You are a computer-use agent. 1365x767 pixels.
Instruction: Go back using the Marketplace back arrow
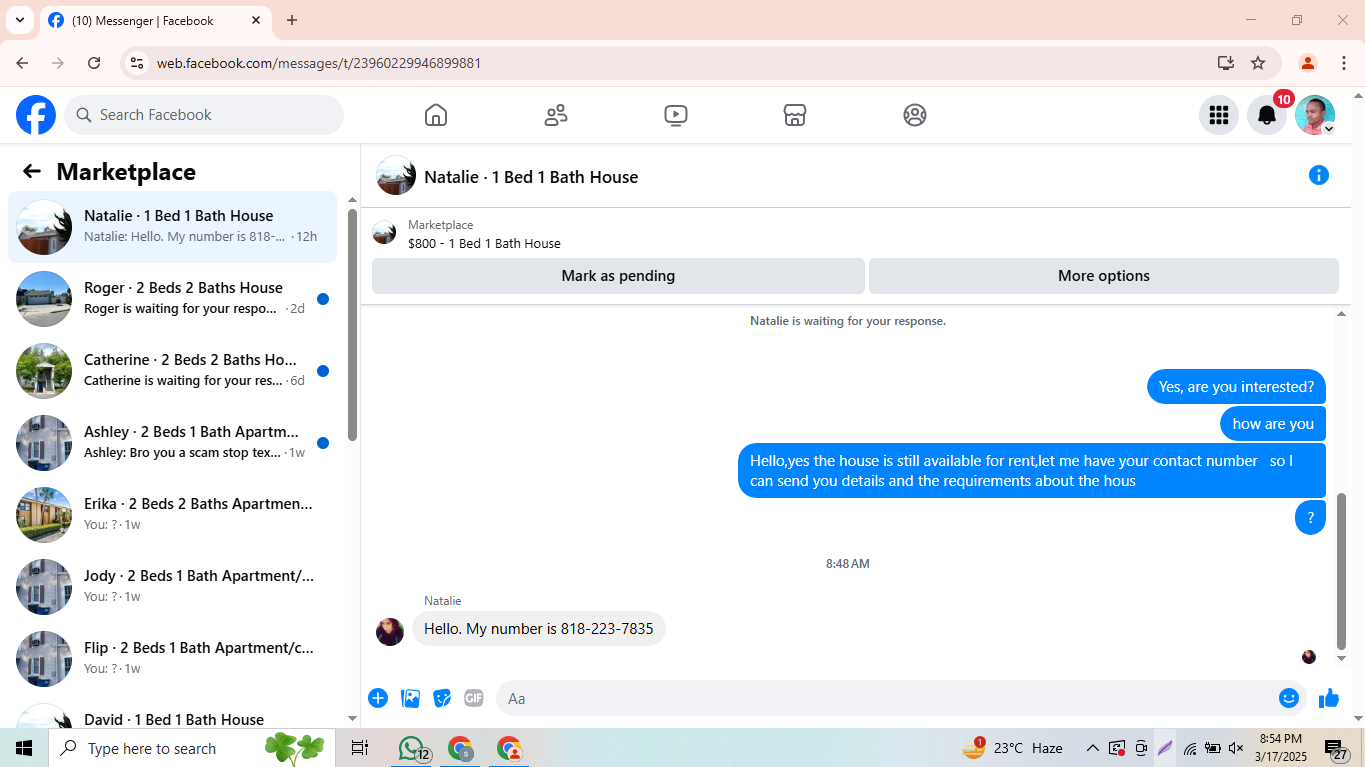click(32, 171)
